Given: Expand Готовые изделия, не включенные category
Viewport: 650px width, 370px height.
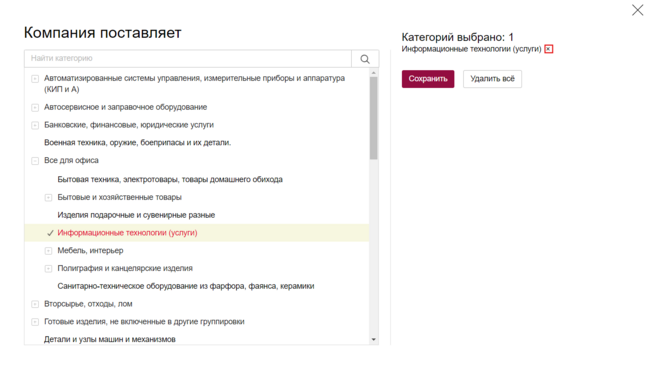Looking at the screenshot, I should (35, 322).
